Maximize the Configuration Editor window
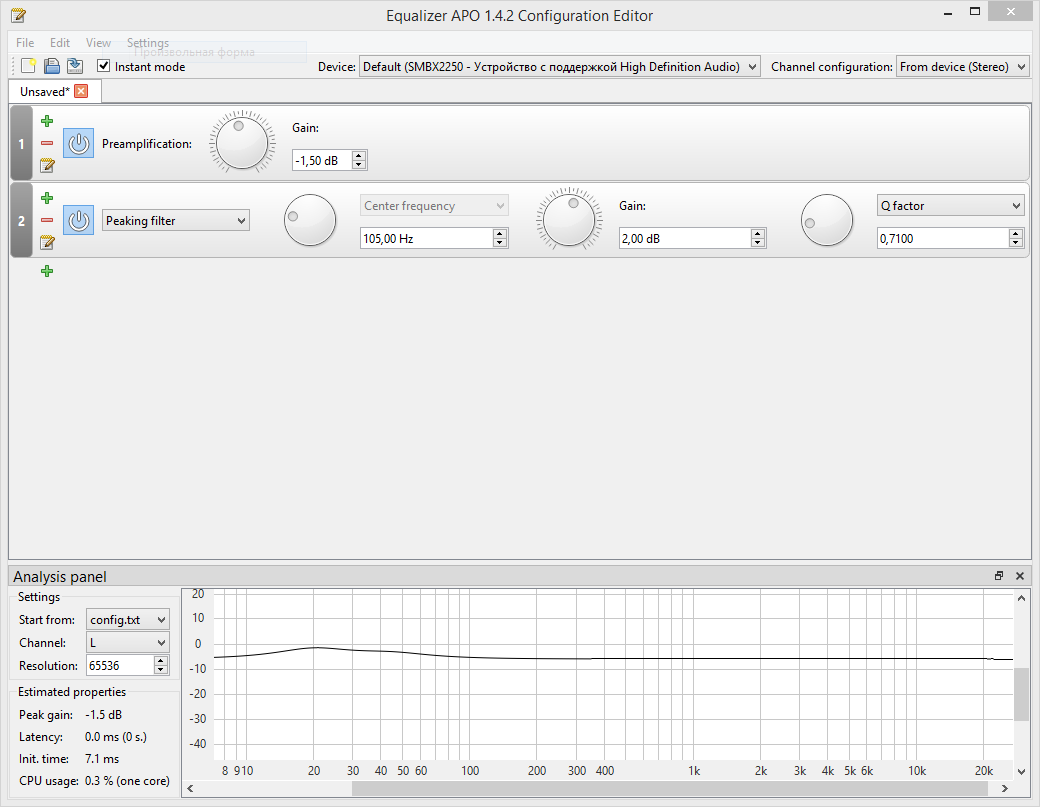1040x807 pixels. pos(975,12)
